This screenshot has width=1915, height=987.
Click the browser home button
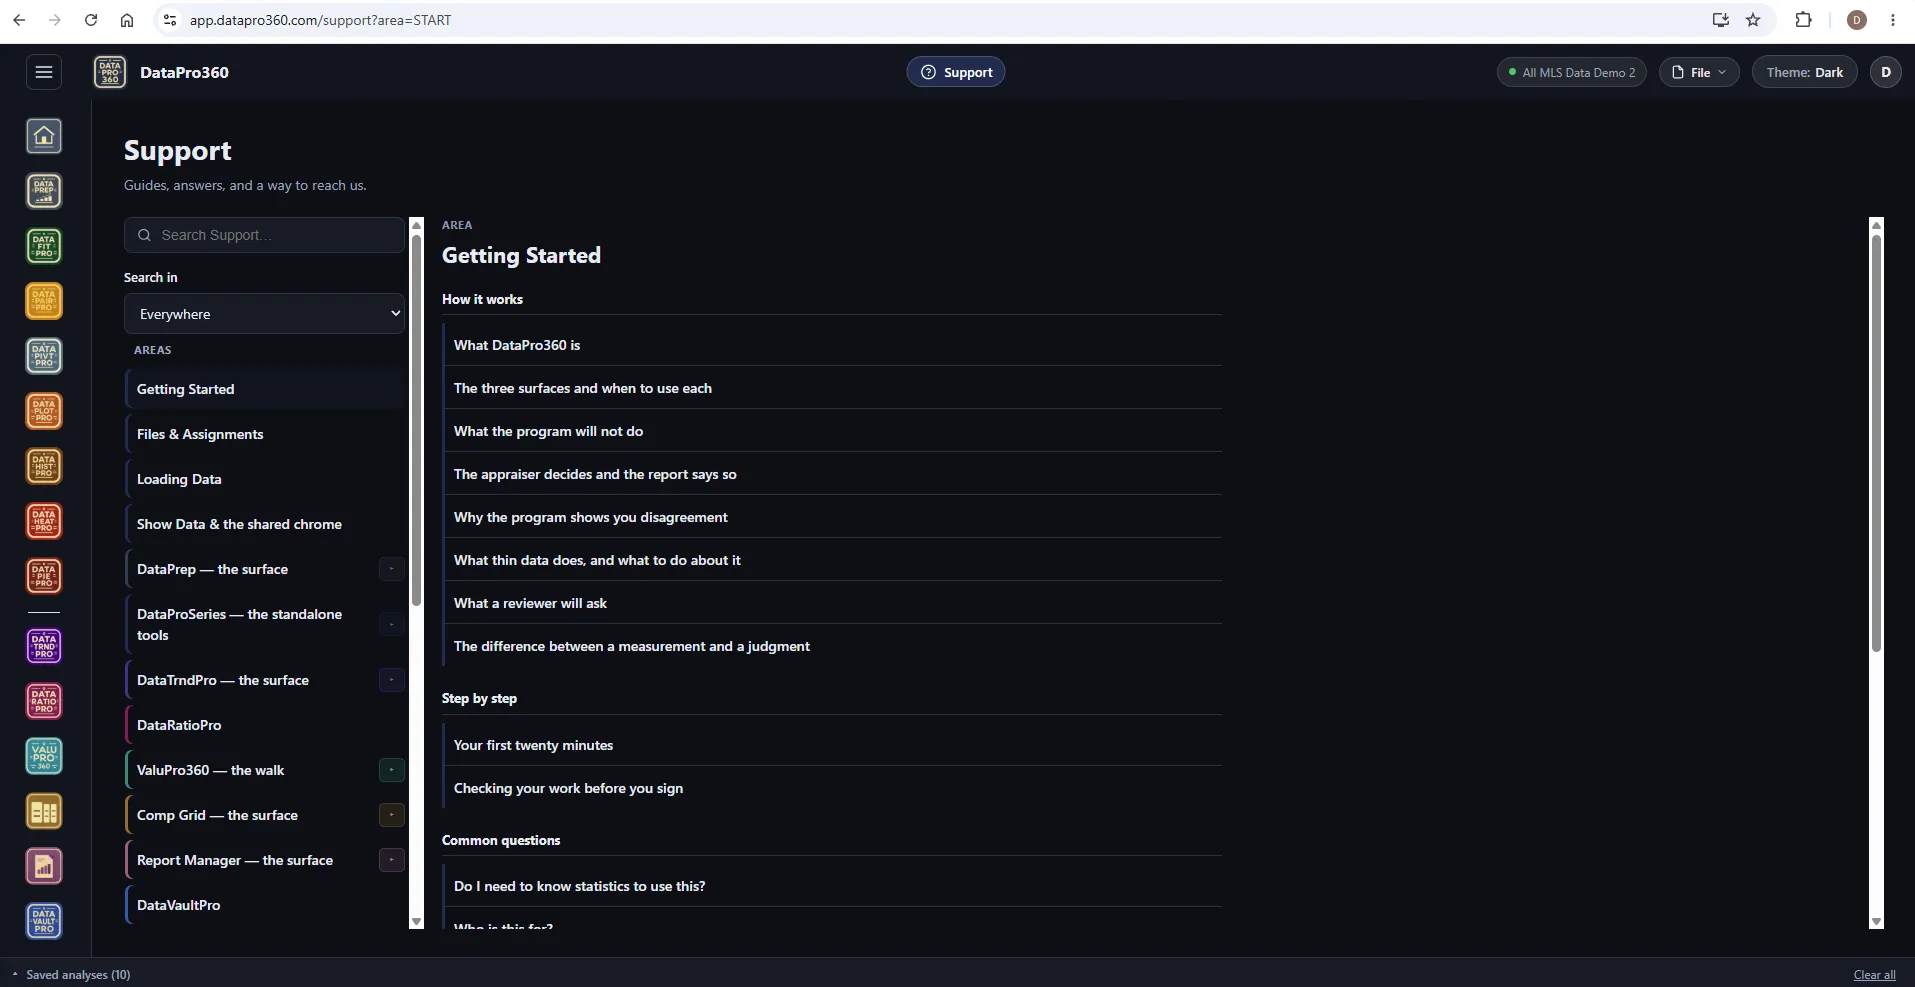click(127, 20)
